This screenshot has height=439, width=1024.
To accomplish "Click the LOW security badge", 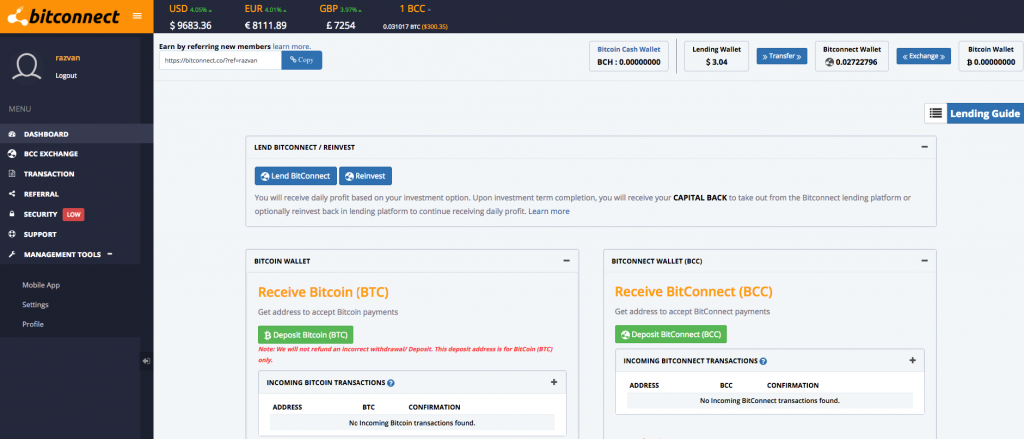I will point(73,214).
